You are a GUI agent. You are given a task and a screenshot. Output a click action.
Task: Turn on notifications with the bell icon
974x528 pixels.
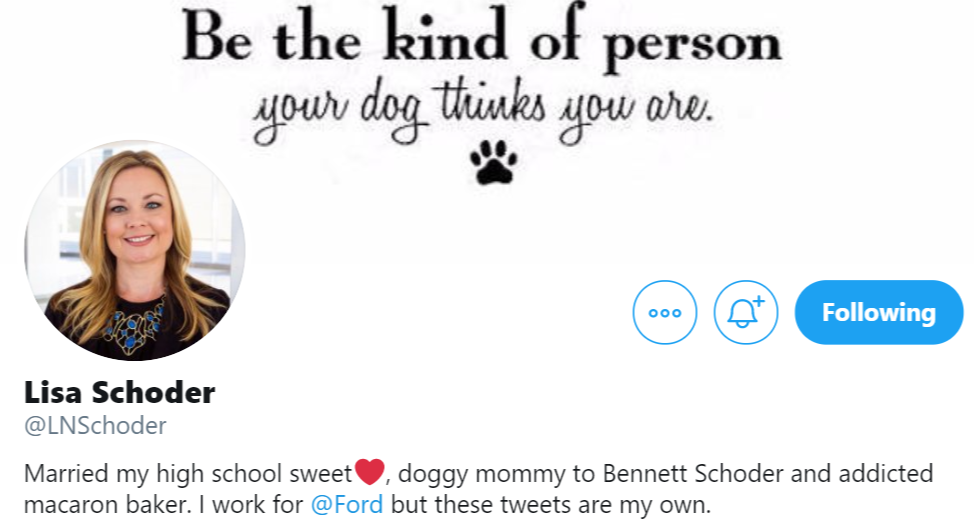(x=745, y=312)
